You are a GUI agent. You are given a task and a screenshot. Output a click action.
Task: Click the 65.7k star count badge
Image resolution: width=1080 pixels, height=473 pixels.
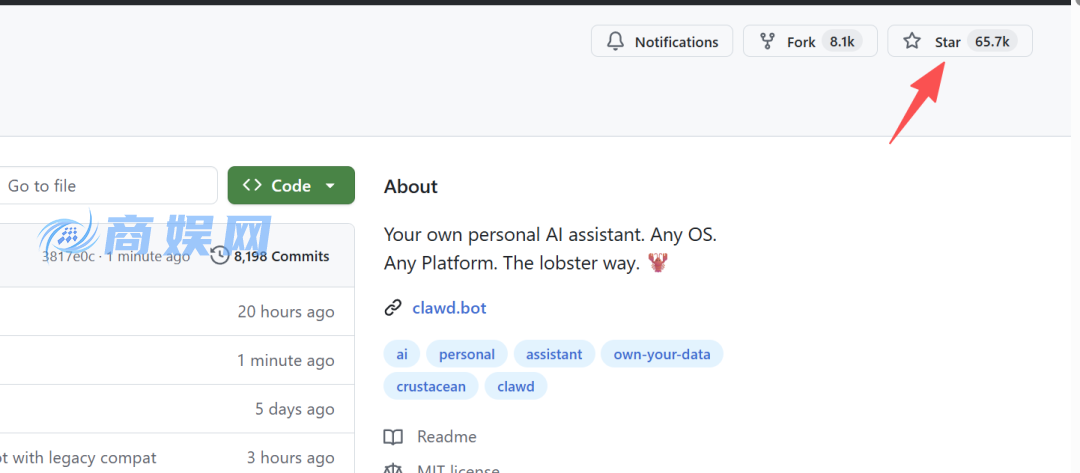(992, 42)
